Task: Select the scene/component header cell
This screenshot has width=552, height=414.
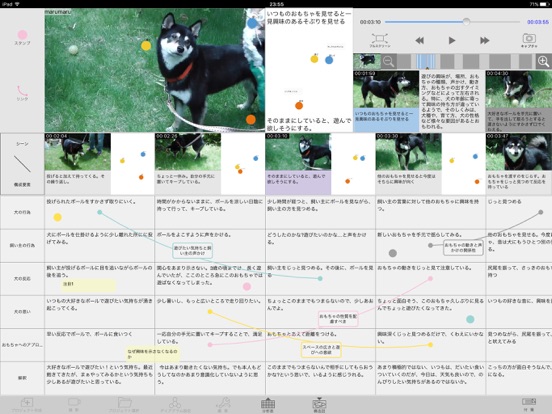Action: (22, 164)
